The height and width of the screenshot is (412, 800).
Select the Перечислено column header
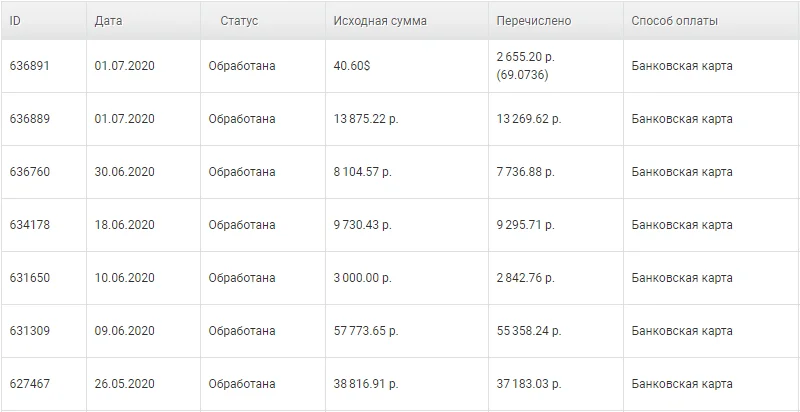pos(534,21)
